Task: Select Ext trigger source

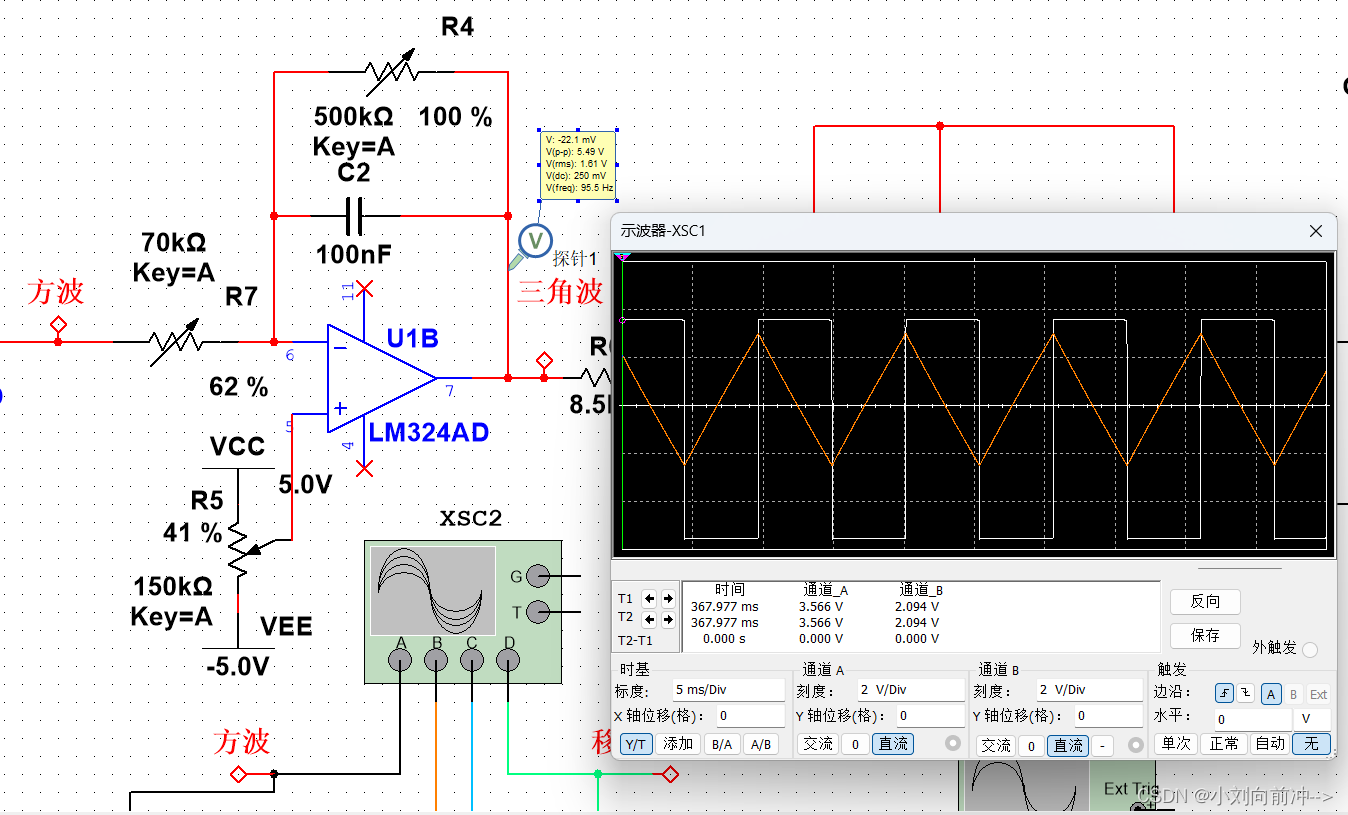Action: 1318,694
